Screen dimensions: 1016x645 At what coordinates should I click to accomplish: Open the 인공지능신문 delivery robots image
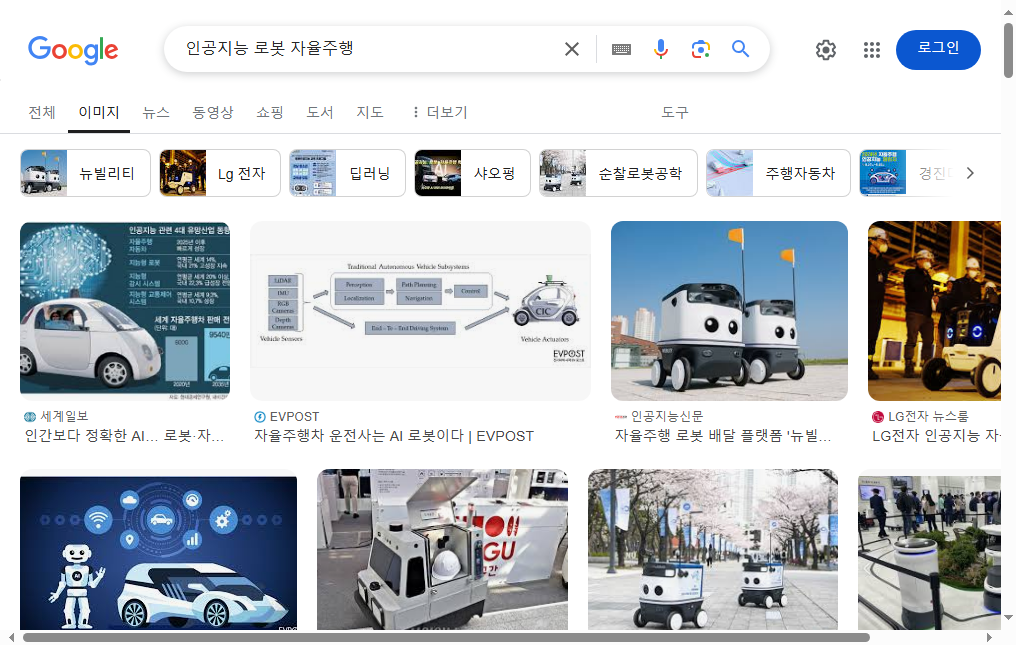point(729,311)
